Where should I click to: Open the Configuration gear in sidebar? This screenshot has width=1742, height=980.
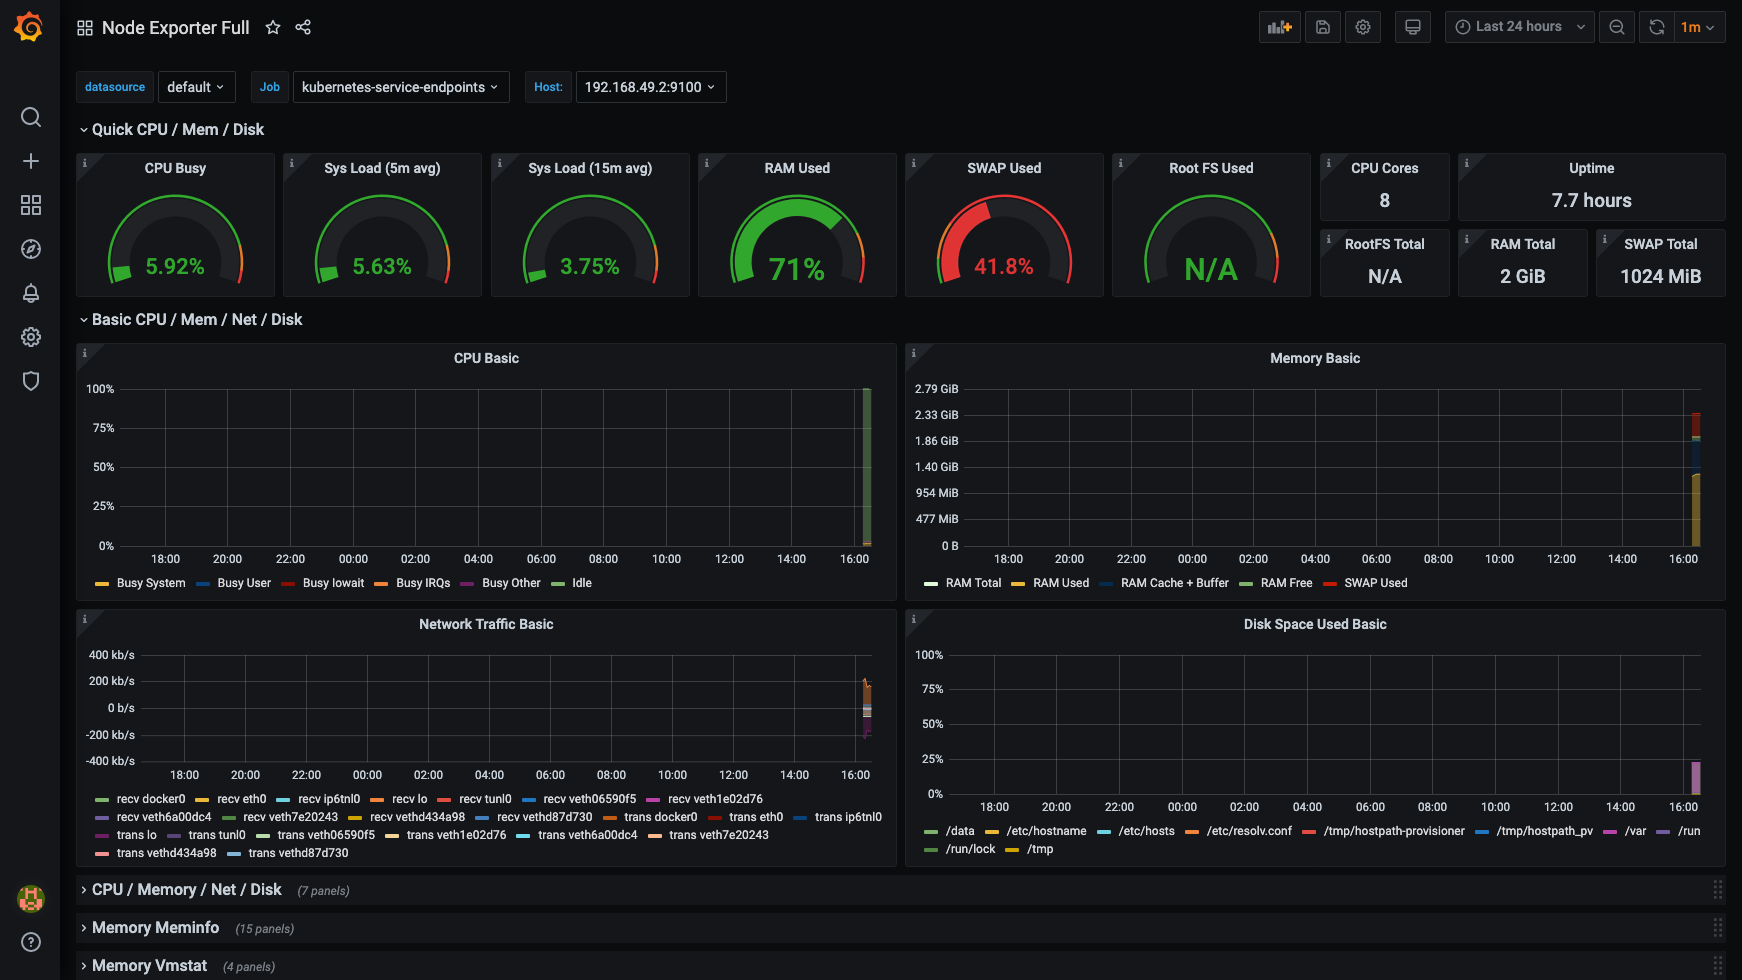pyautogui.click(x=31, y=337)
